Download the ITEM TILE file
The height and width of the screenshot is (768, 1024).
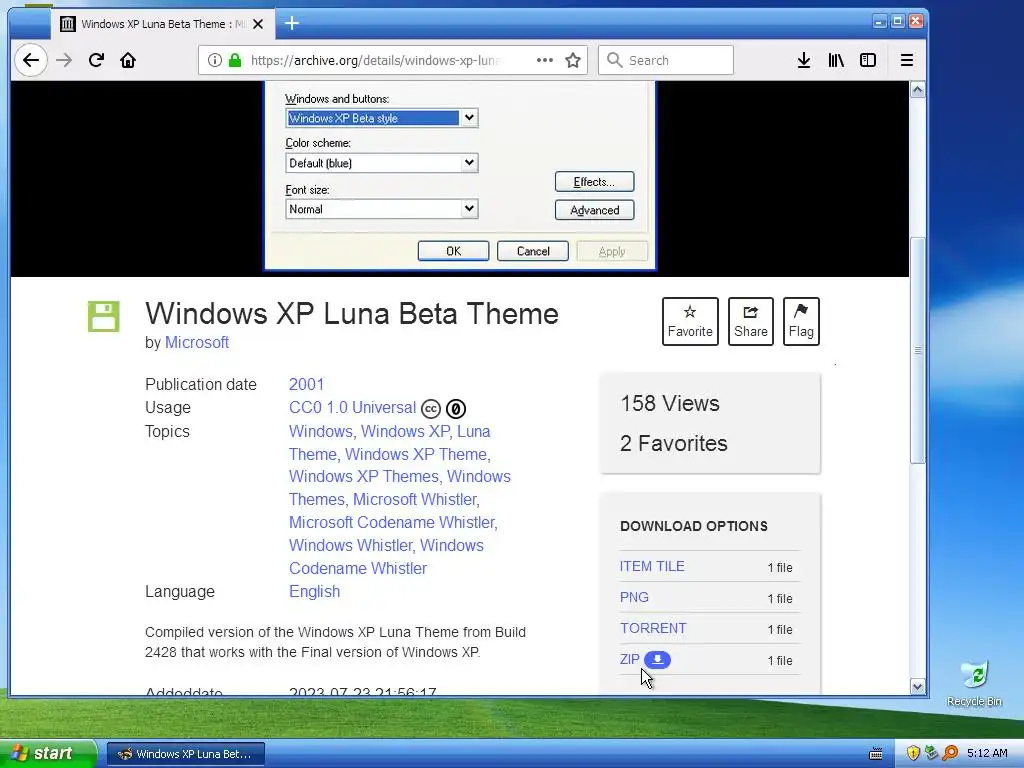[652, 566]
